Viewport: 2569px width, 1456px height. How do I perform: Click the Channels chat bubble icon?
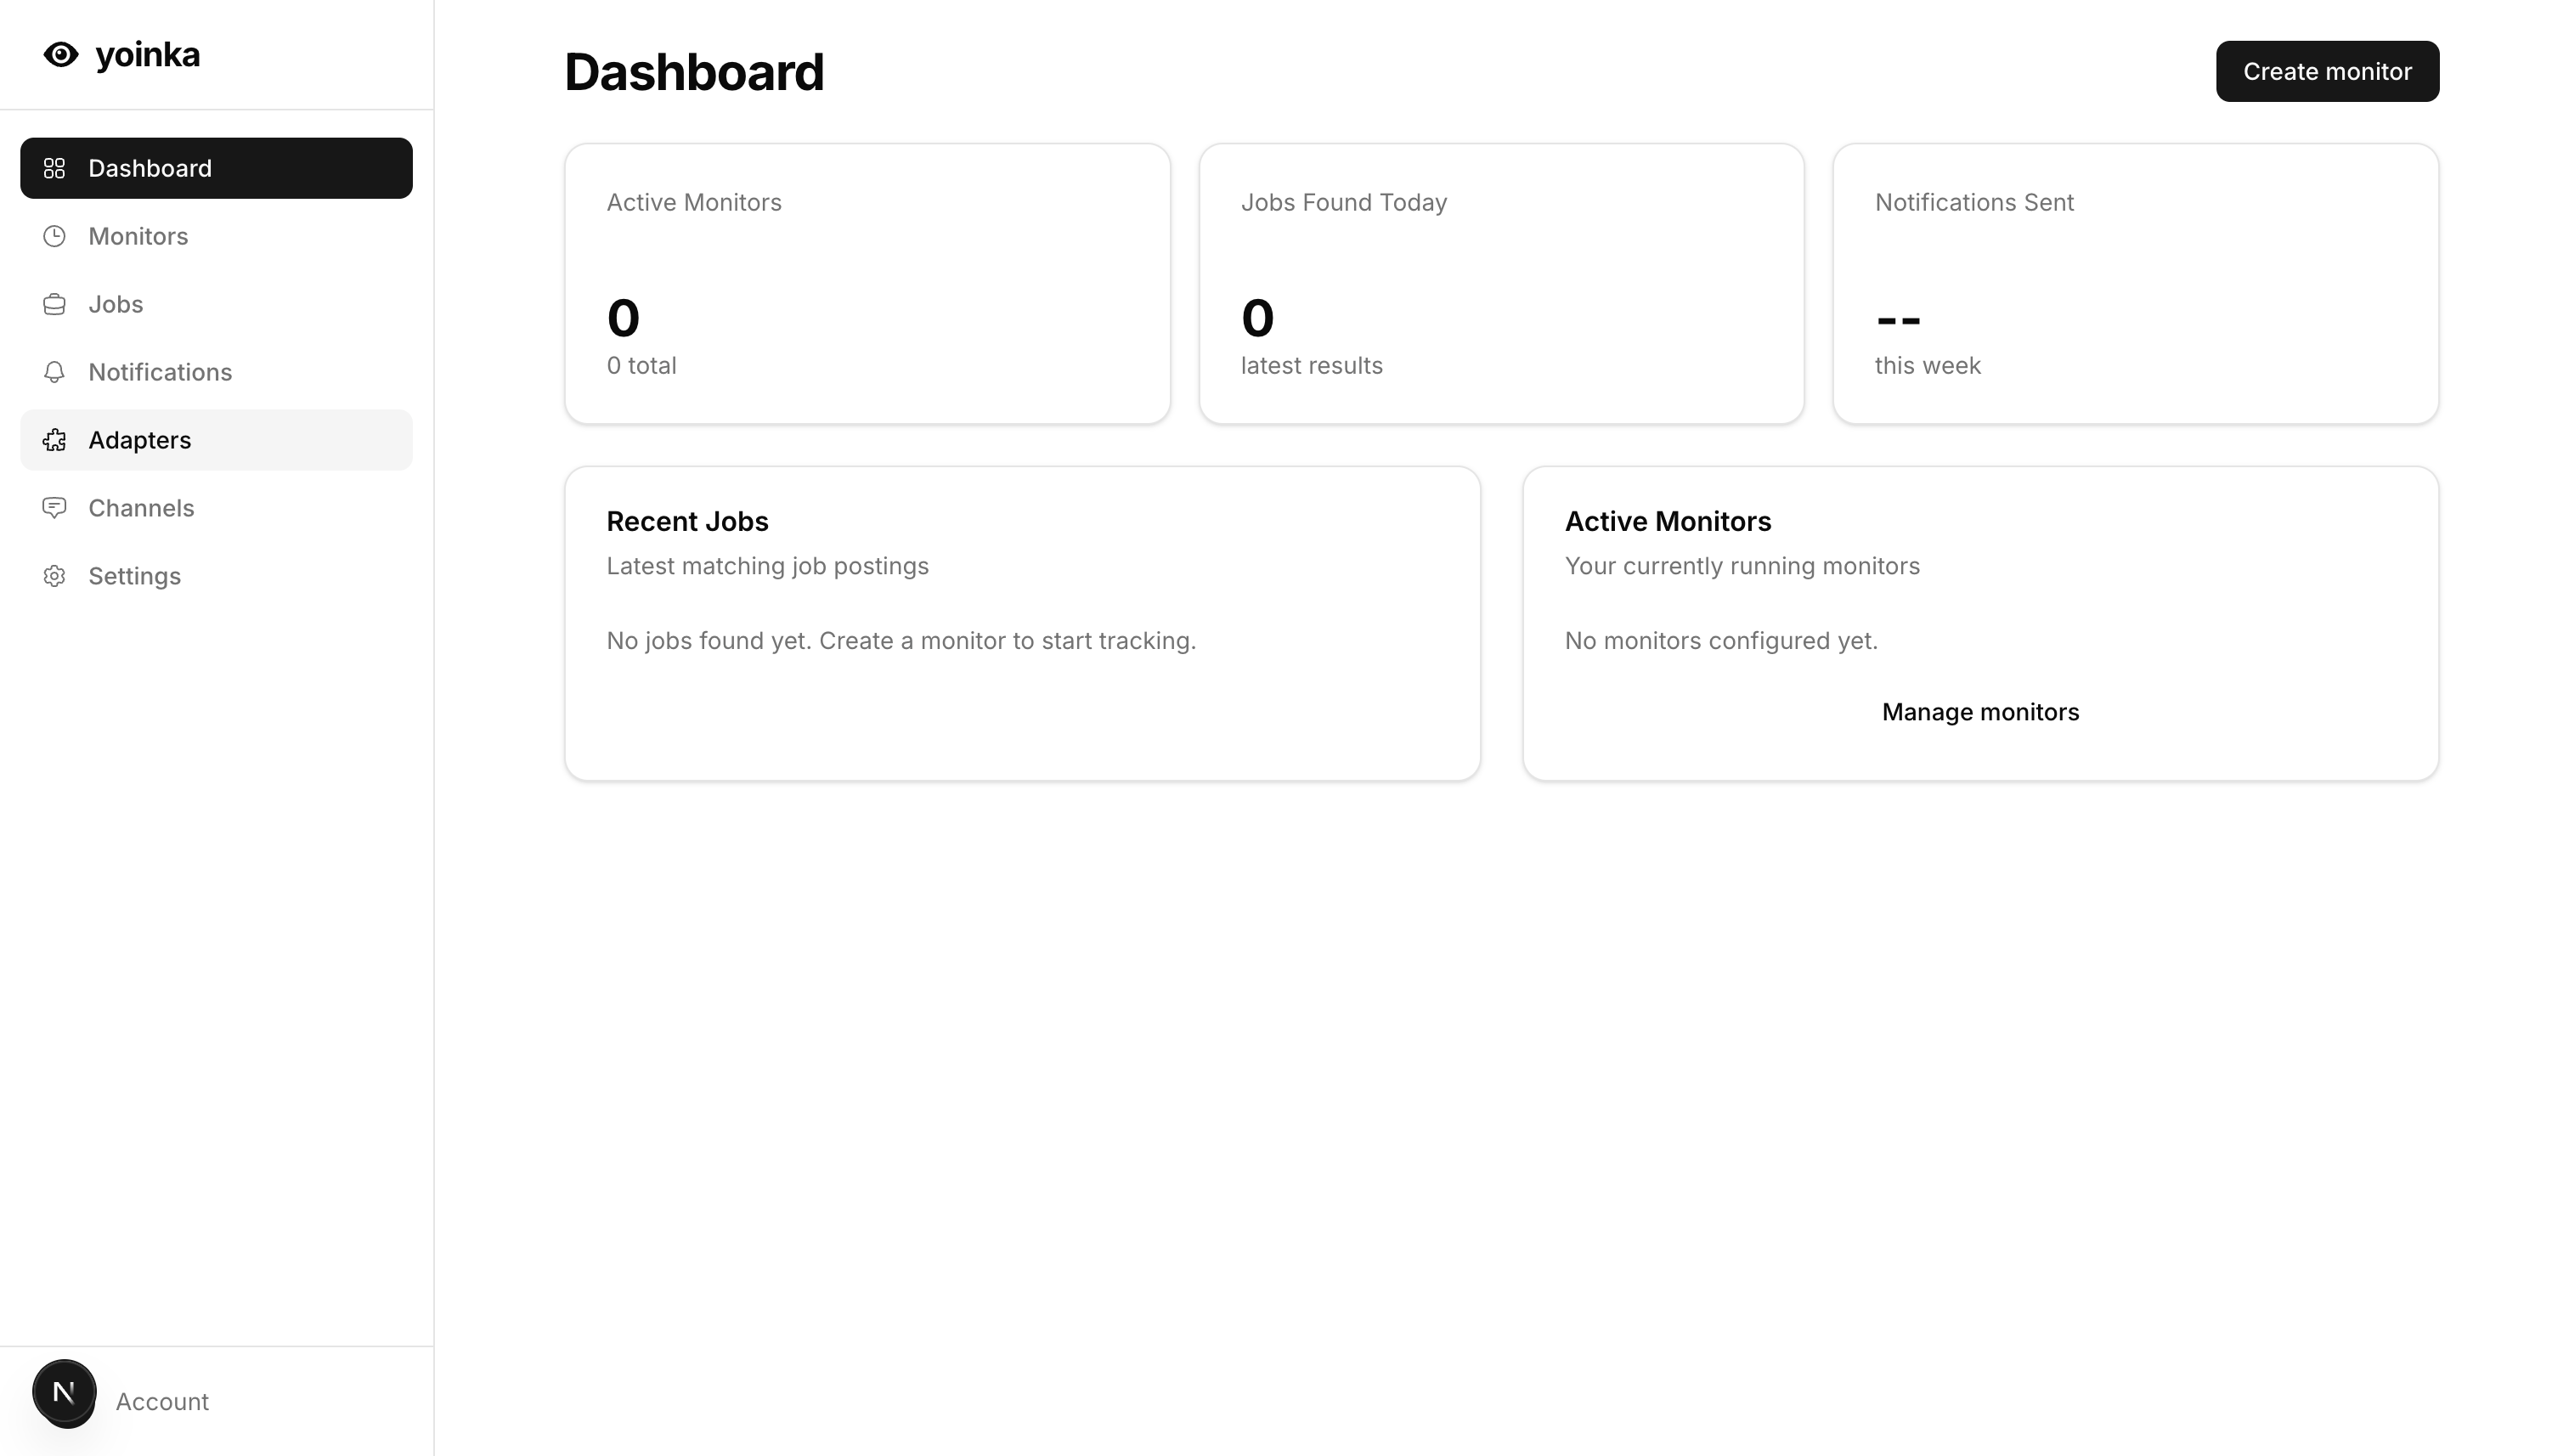[x=55, y=508]
